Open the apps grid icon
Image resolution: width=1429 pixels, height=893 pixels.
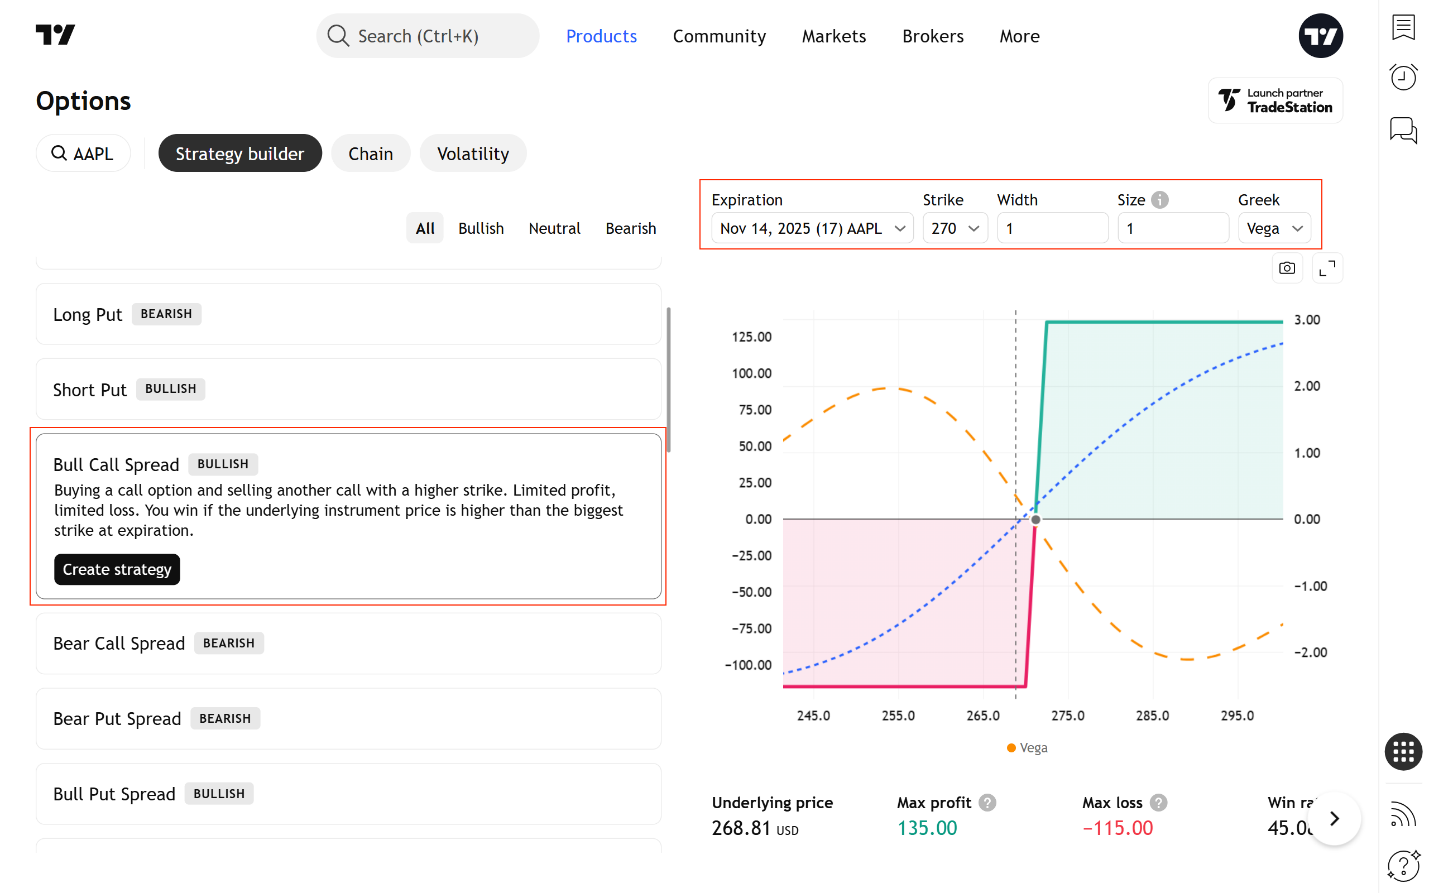tap(1403, 751)
